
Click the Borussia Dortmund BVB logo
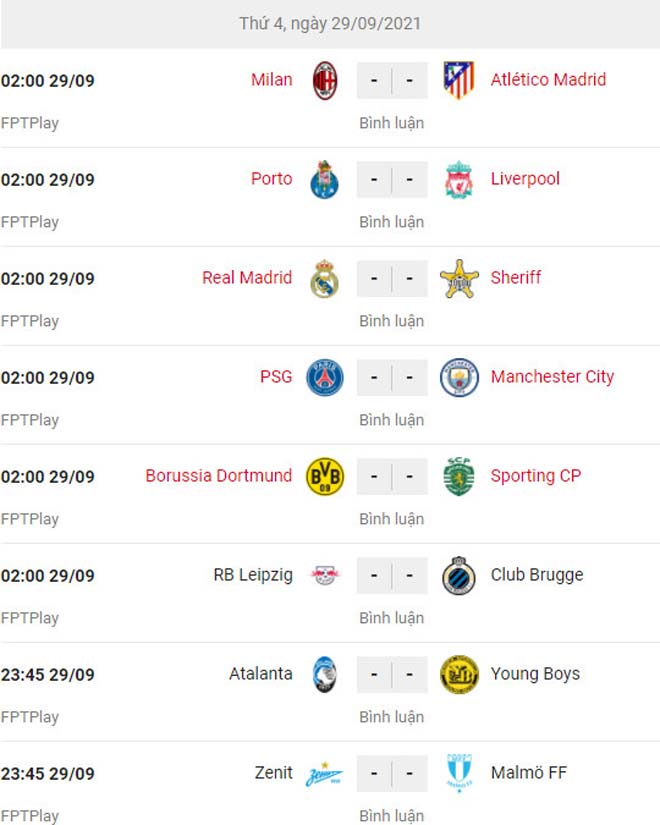pyautogui.click(x=325, y=476)
